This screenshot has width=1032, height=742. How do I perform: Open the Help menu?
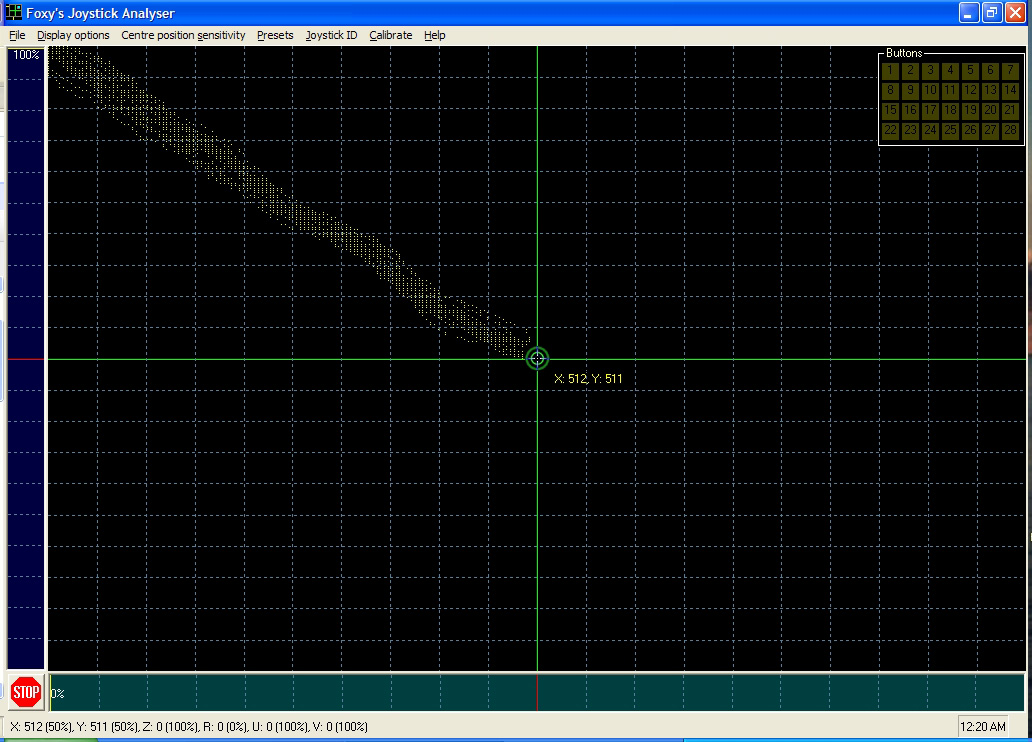click(x=434, y=35)
